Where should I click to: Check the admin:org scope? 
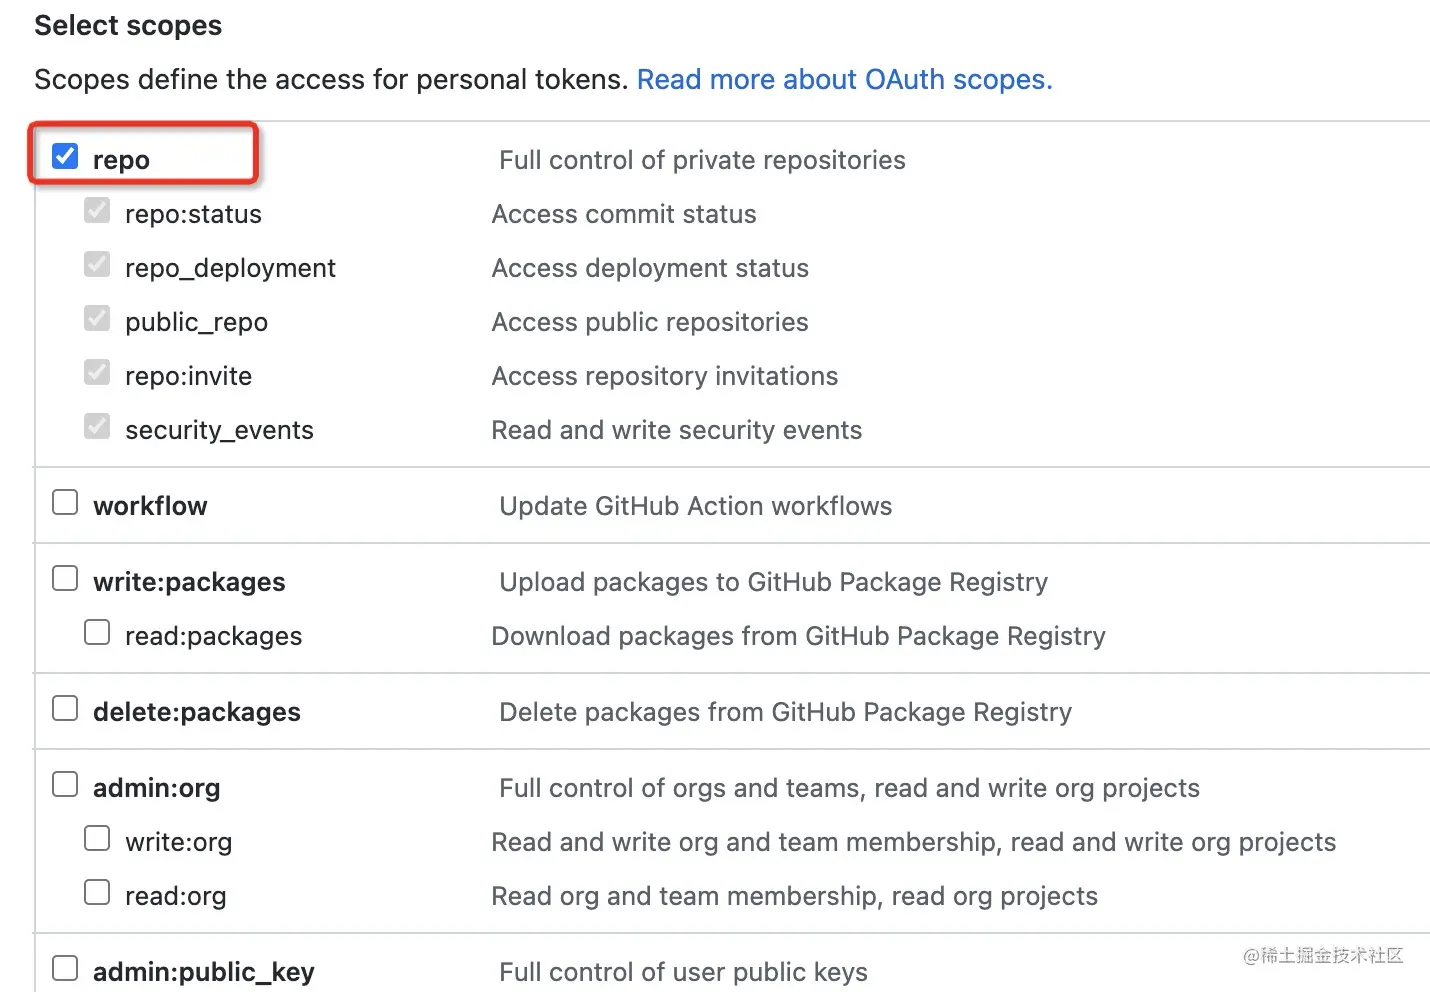click(x=65, y=784)
